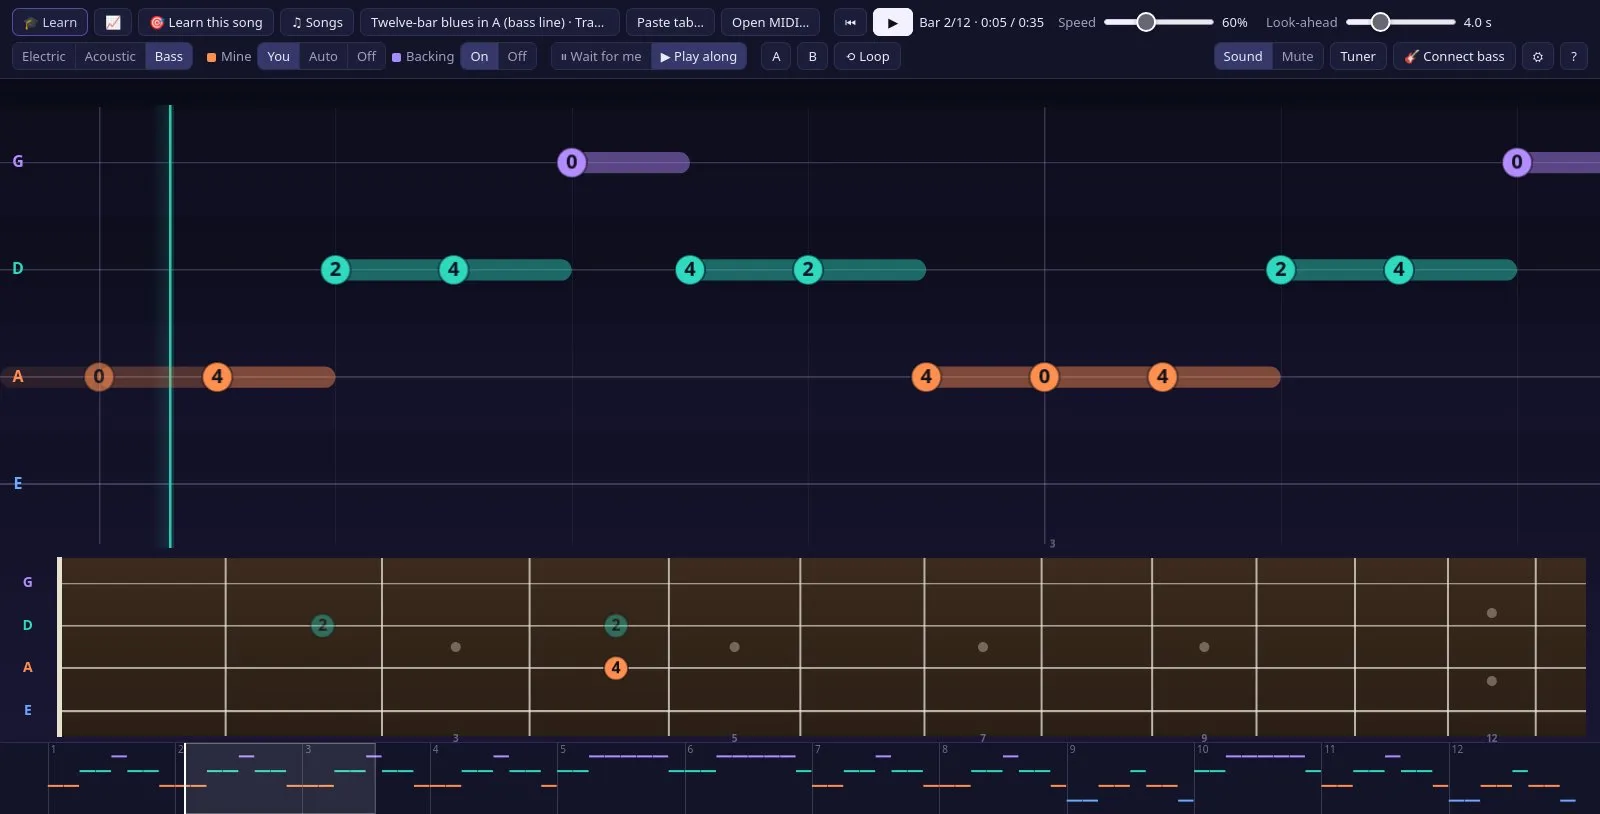Turn the Mine track Off

(366, 56)
